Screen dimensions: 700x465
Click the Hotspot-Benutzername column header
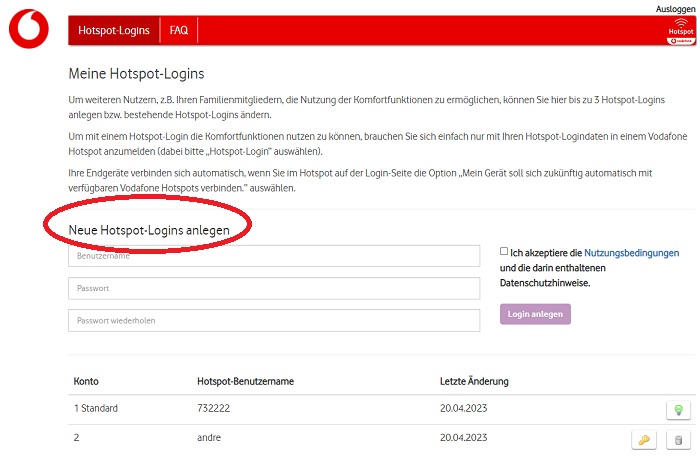(x=246, y=382)
